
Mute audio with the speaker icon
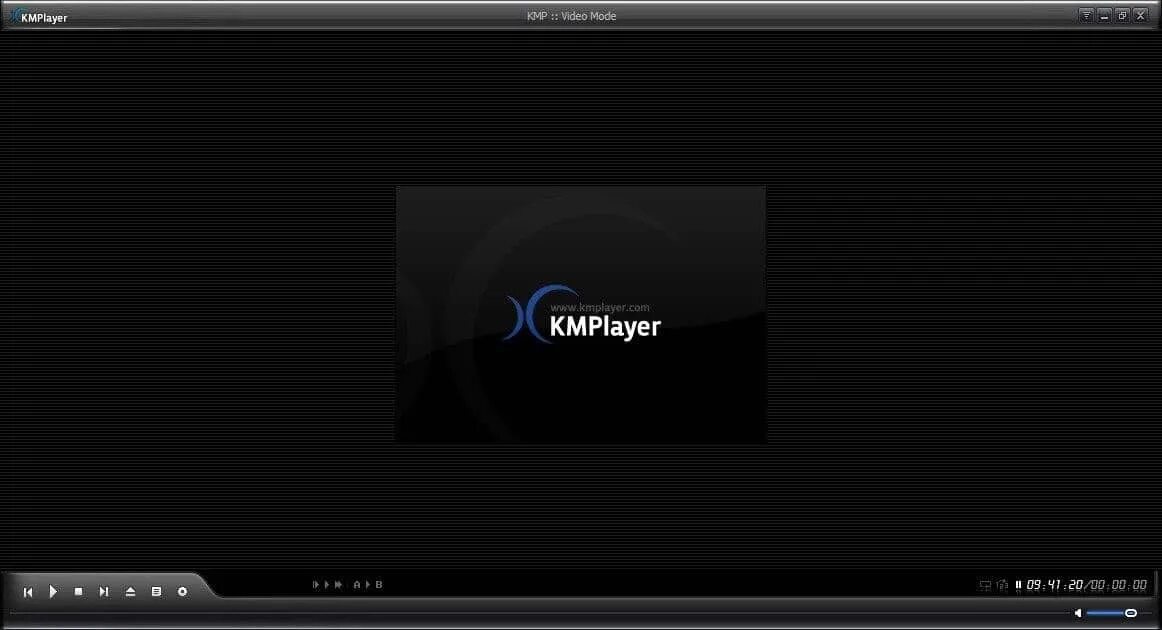coord(1078,613)
